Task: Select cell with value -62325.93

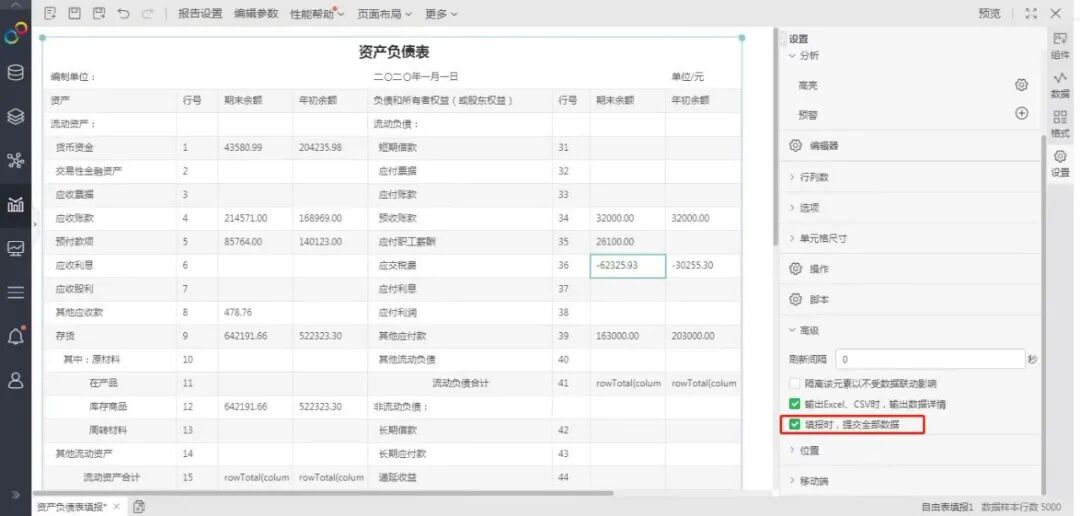Action: [x=627, y=265]
